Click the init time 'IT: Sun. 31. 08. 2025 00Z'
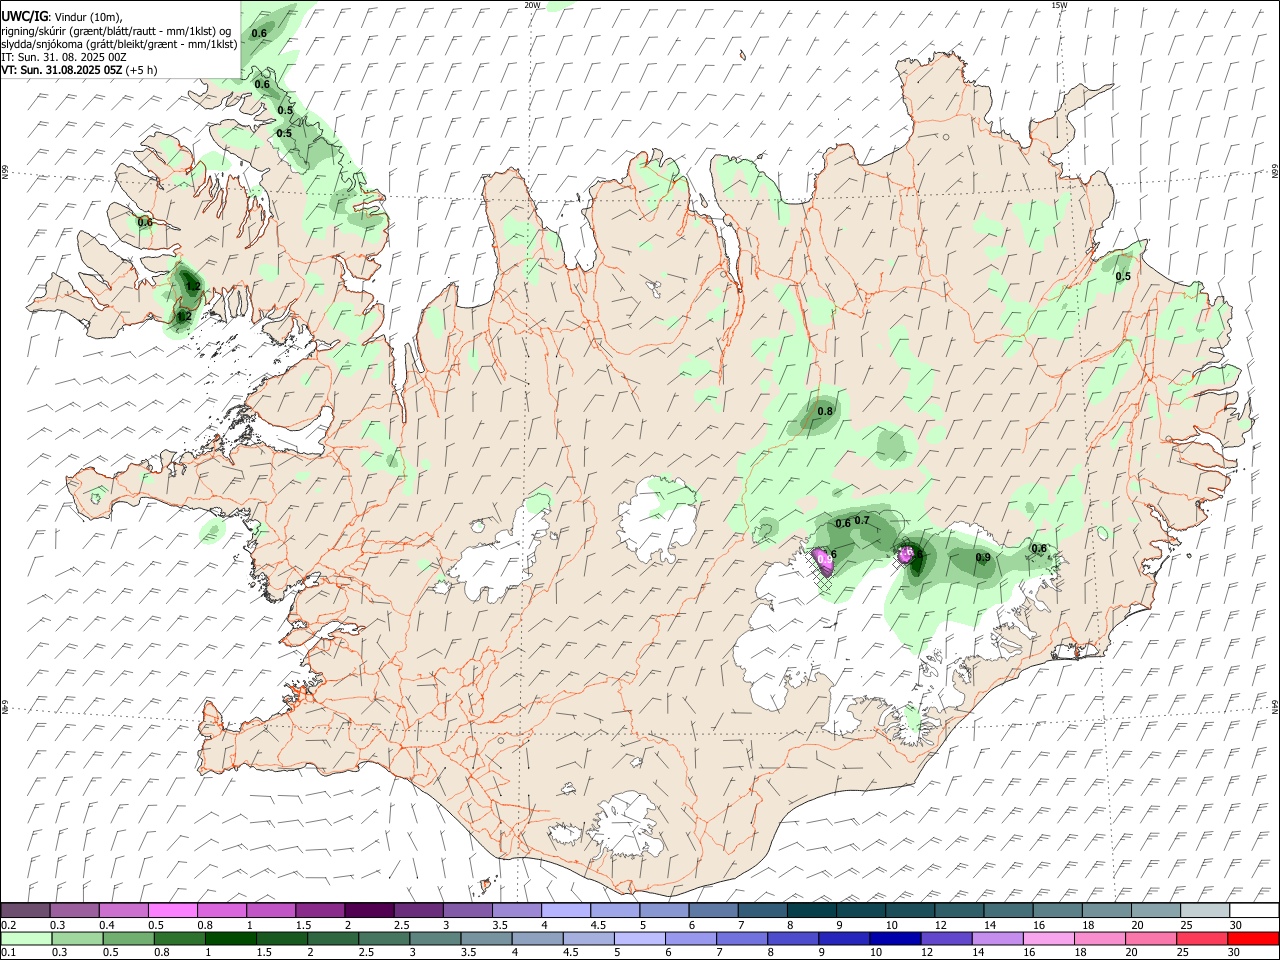Image resolution: width=1280 pixels, height=960 pixels. point(64,57)
